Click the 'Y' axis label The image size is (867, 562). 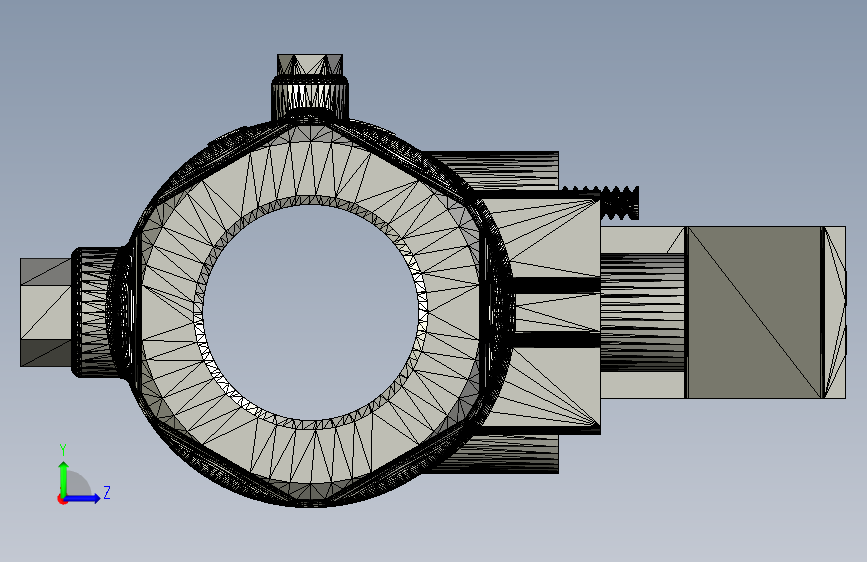point(63,450)
